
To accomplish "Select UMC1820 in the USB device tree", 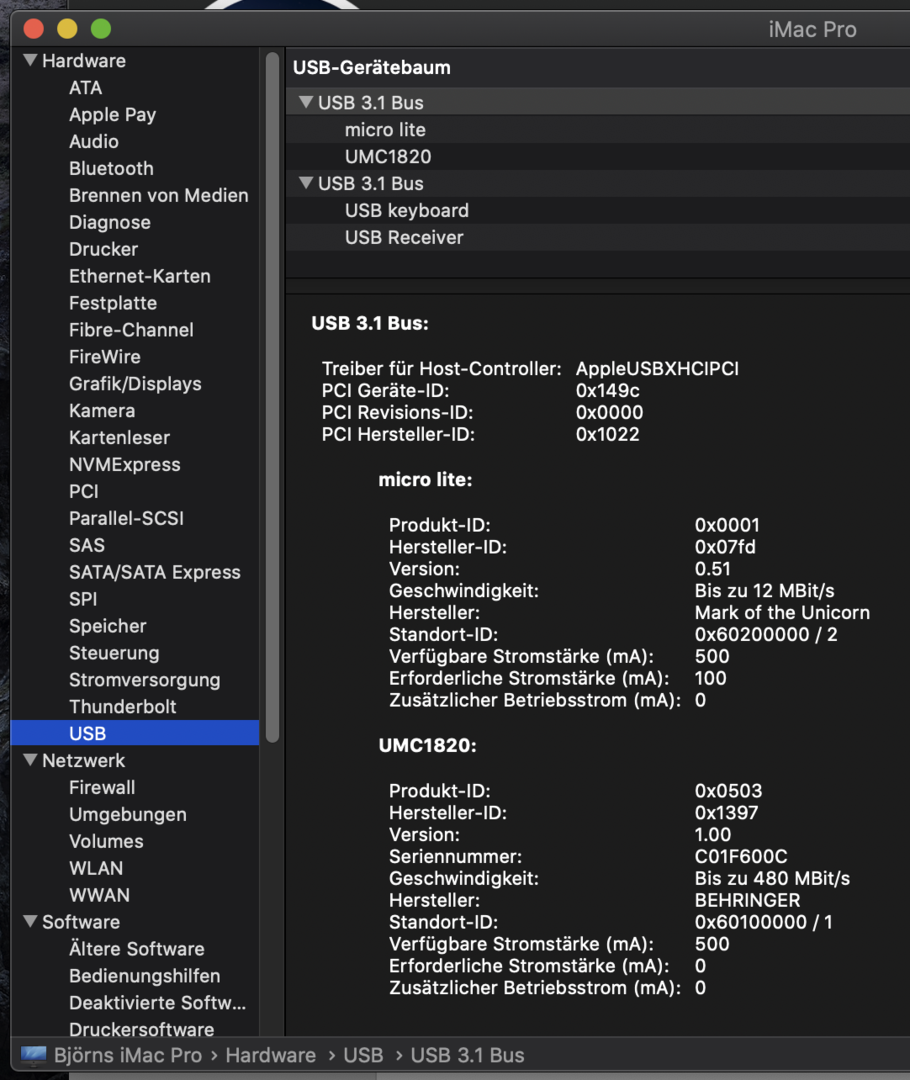I will pos(388,157).
